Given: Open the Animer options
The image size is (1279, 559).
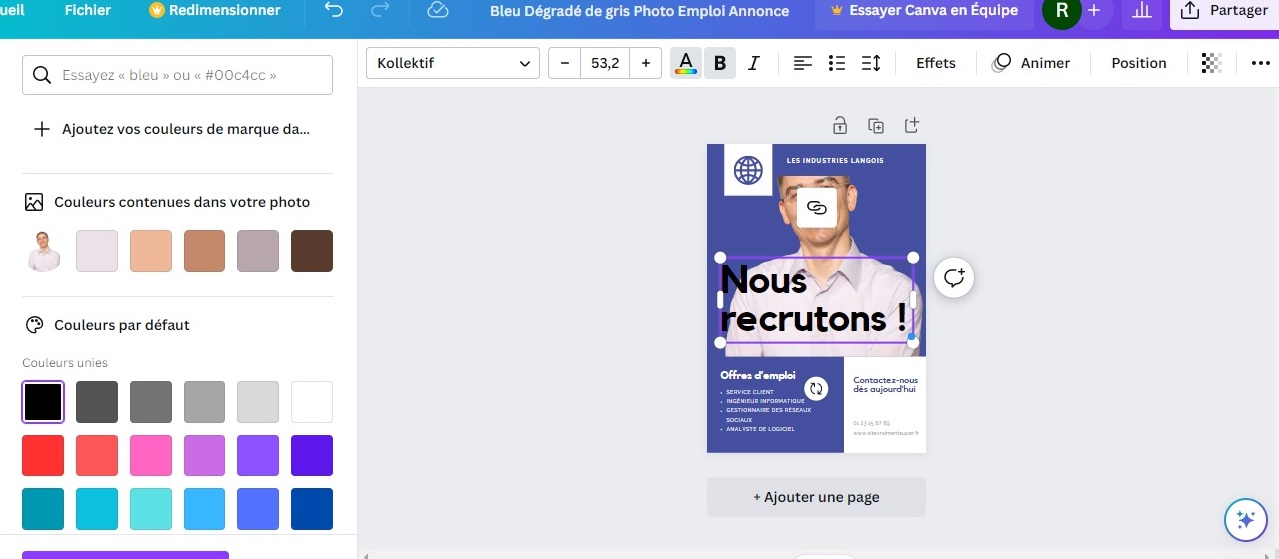Looking at the screenshot, I should point(1031,63).
